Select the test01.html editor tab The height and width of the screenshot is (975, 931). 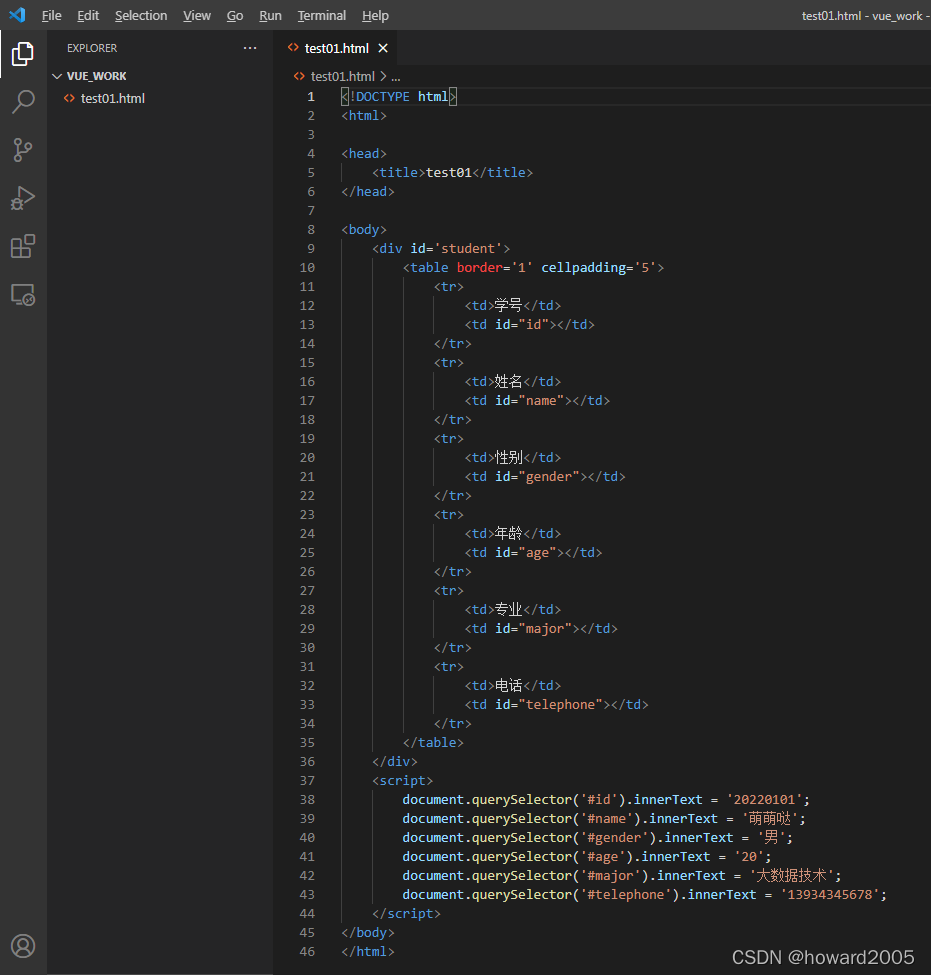(x=336, y=48)
